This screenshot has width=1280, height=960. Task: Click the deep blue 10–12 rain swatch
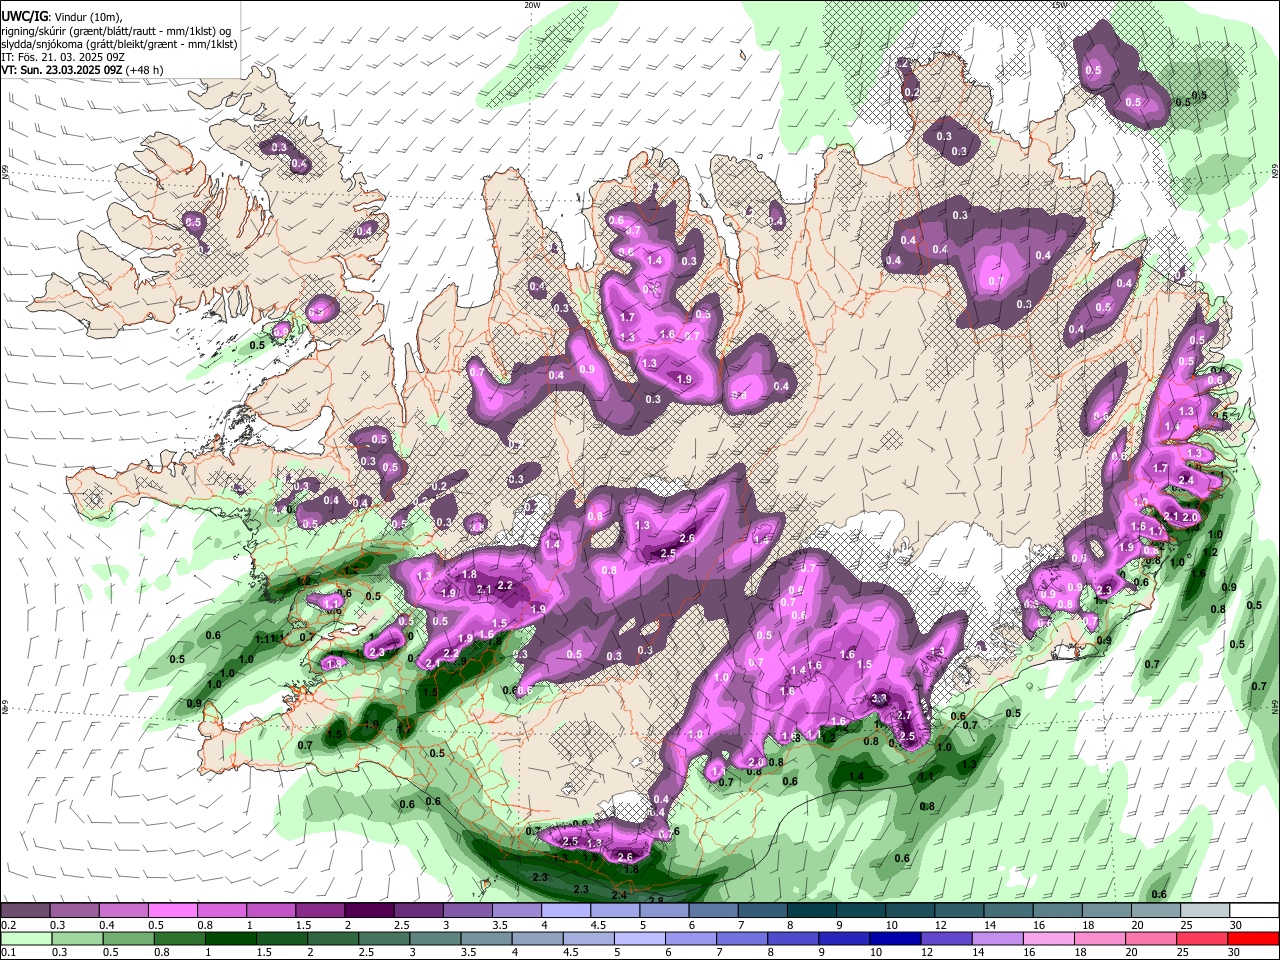pos(895,938)
